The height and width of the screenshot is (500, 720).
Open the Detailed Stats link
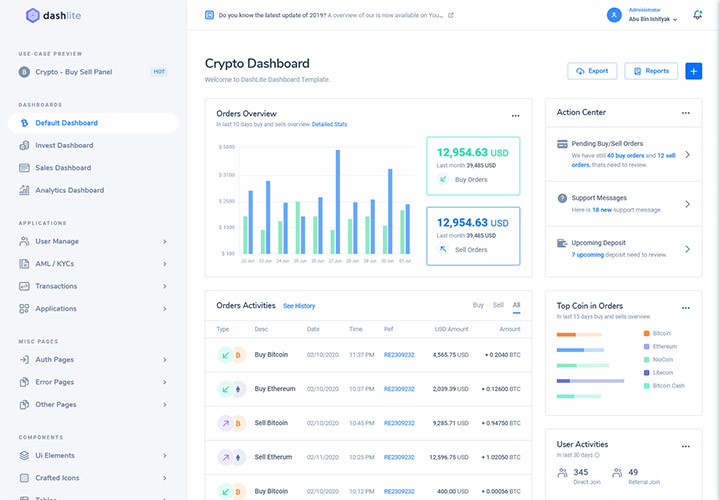click(x=329, y=124)
